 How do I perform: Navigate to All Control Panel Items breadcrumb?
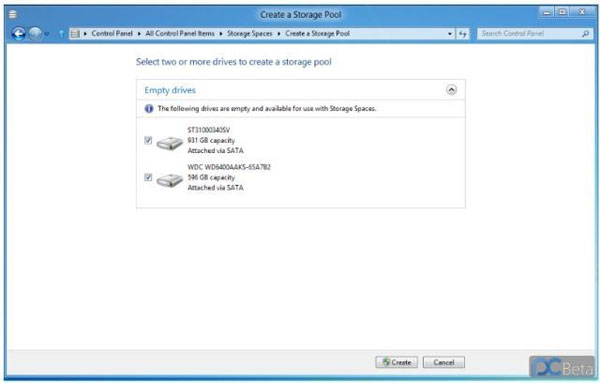pos(180,34)
